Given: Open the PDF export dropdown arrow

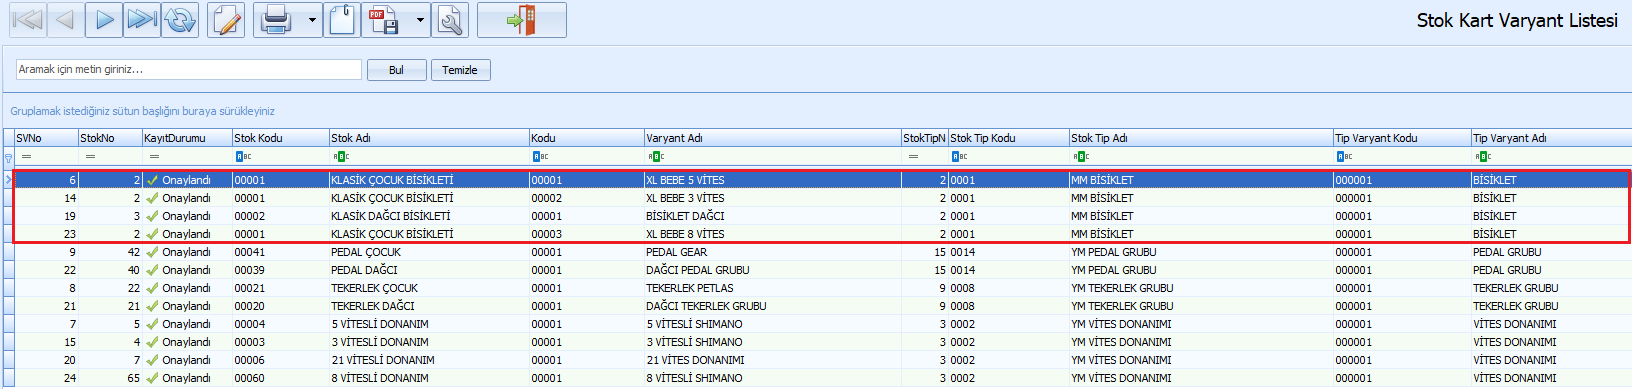Looking at the screenshot, I should [419, 20].
